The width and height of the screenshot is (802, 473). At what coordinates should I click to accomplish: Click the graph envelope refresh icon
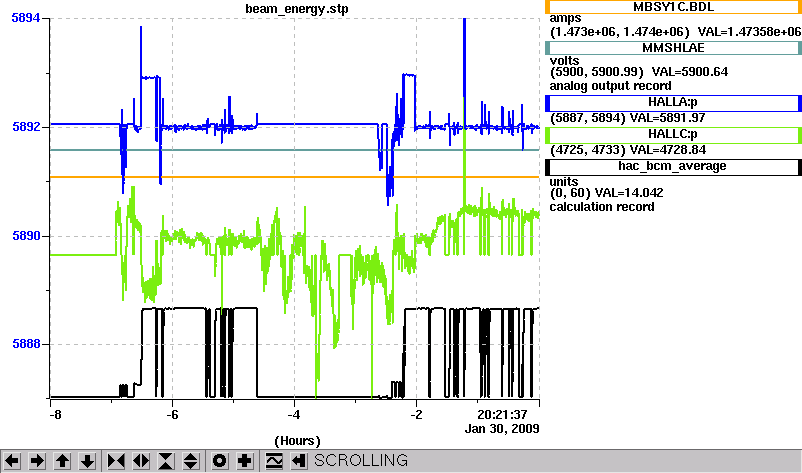(274, 461)
